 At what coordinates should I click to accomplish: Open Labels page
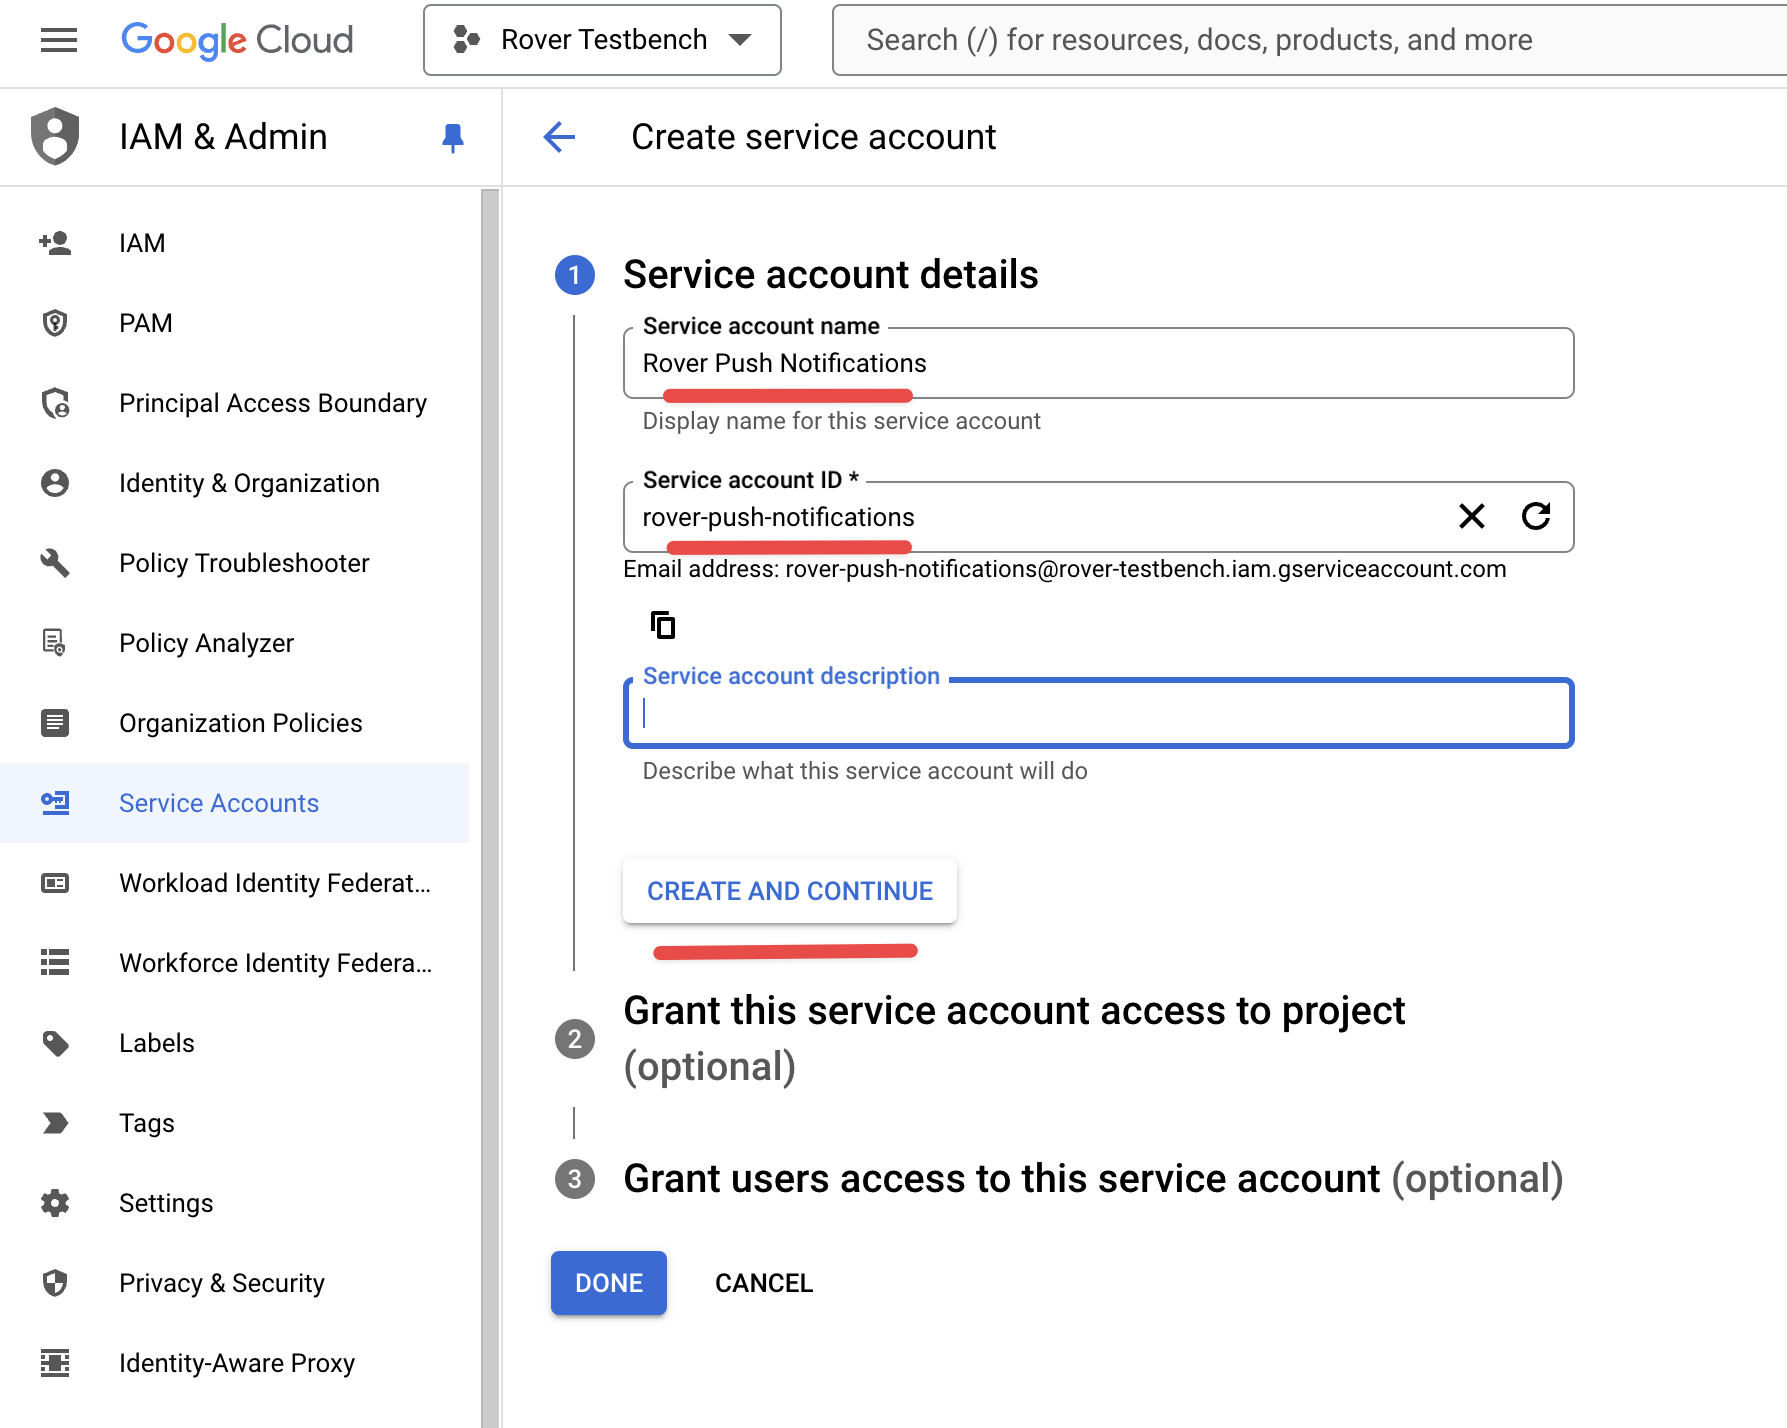(x=157, y=1043)
